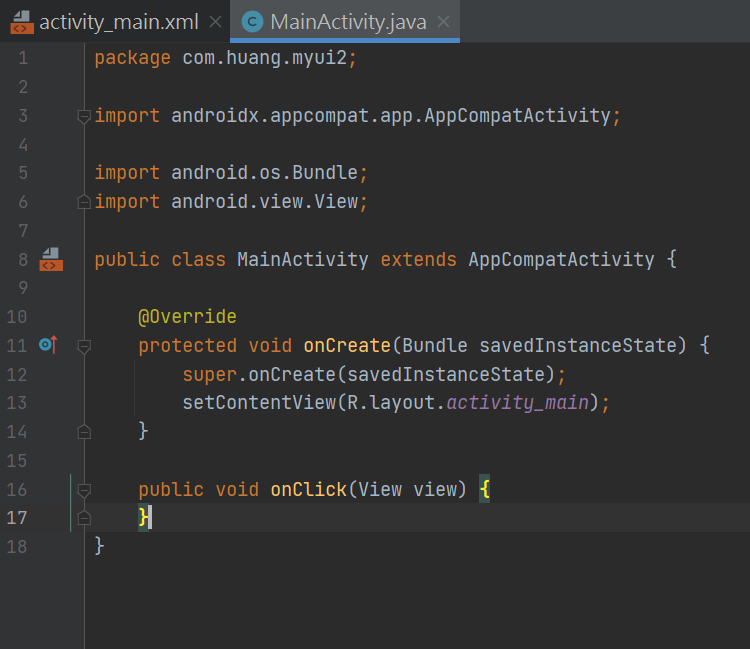
Task: Open related XML layout gutter icon on line 8
Action: coord(51,259)
